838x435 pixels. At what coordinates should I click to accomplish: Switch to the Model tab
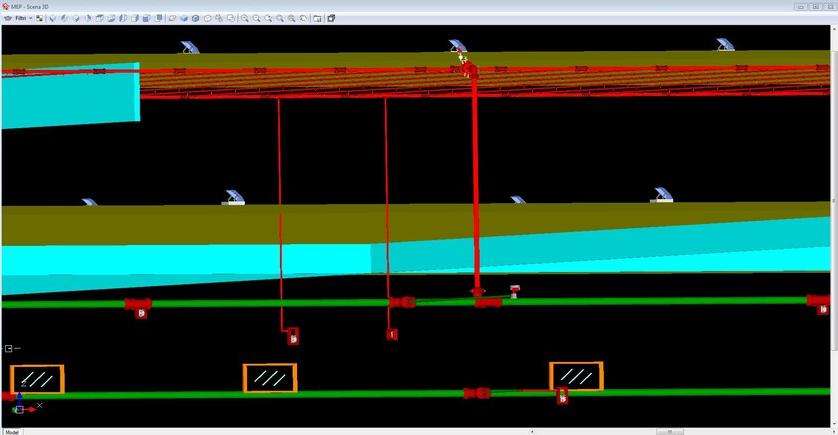tap(12, 431)
